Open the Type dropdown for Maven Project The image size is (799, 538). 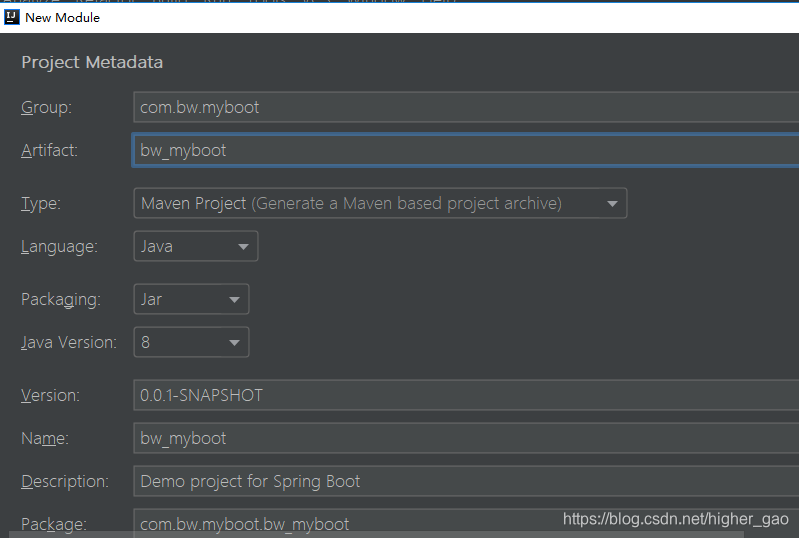(380, 203)
